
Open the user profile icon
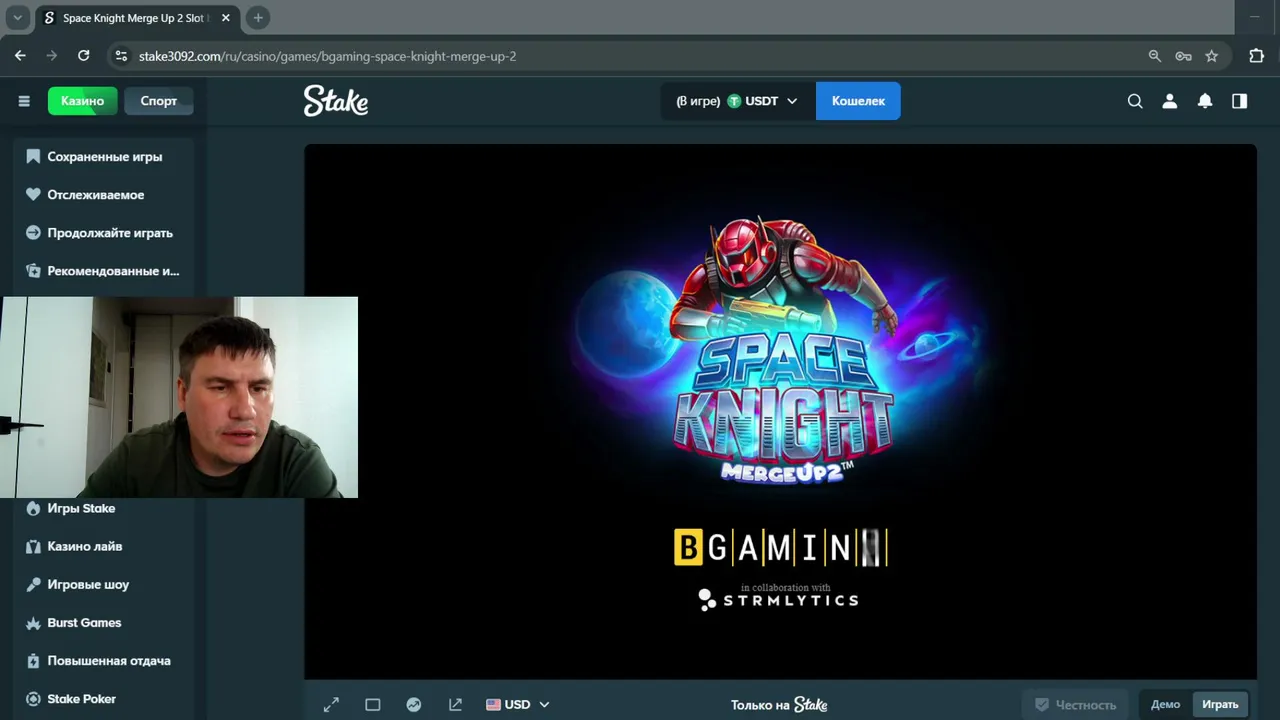pos(1170,101)
